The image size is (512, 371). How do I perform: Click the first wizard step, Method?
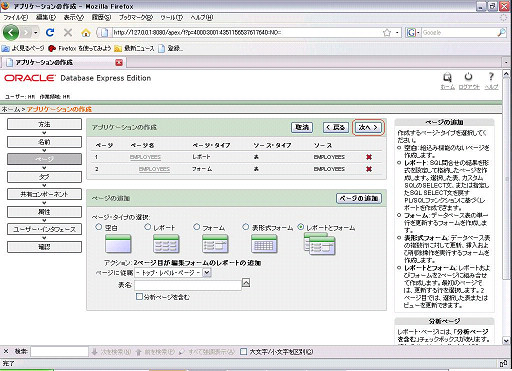(x=44, y=124)
